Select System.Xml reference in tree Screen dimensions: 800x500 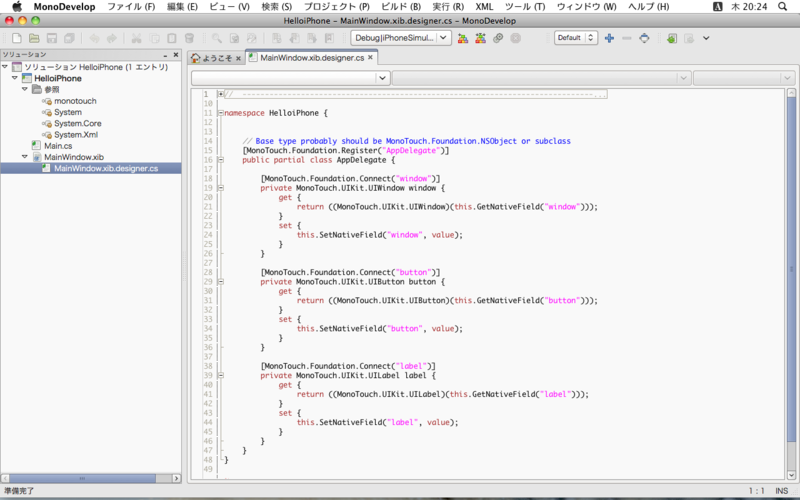76,134
